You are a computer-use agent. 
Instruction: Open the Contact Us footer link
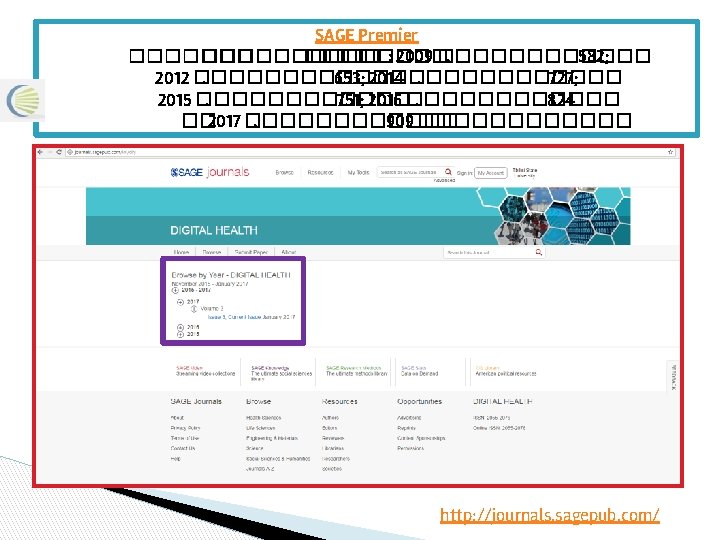(183, 448)
